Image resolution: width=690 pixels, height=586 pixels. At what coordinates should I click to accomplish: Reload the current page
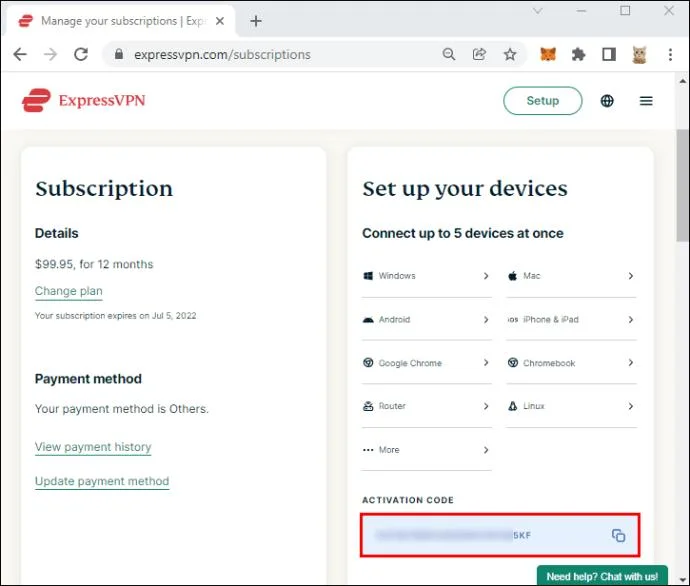tap(81, 55)
